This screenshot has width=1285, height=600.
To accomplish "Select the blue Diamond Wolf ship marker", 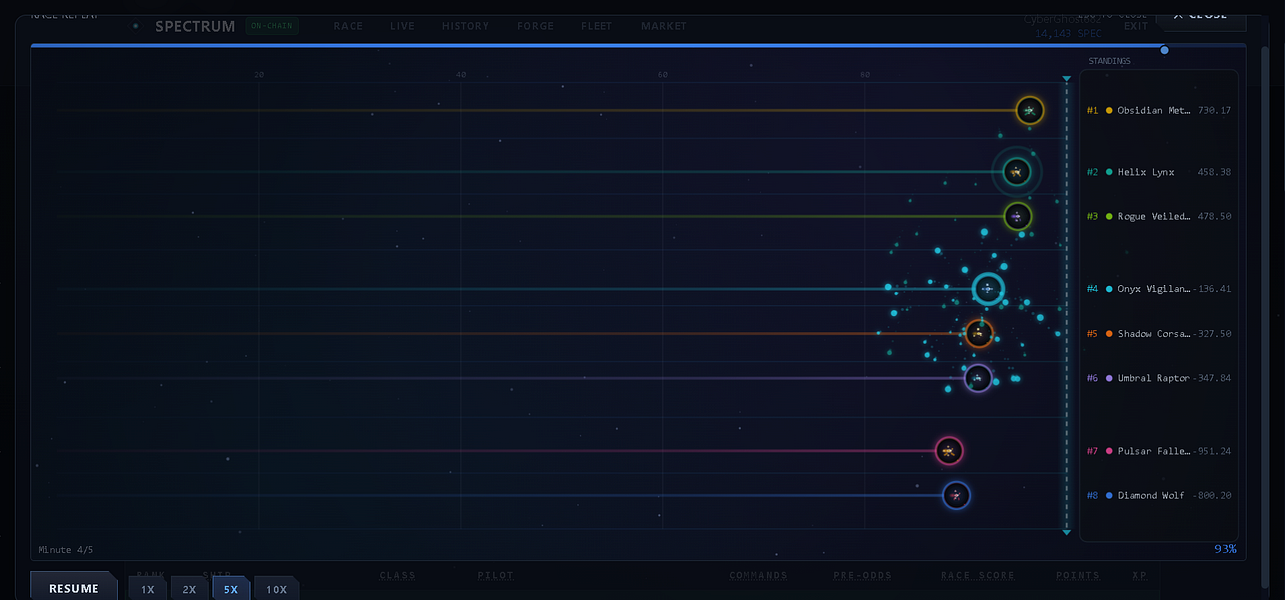I will [x=956, y=495].
